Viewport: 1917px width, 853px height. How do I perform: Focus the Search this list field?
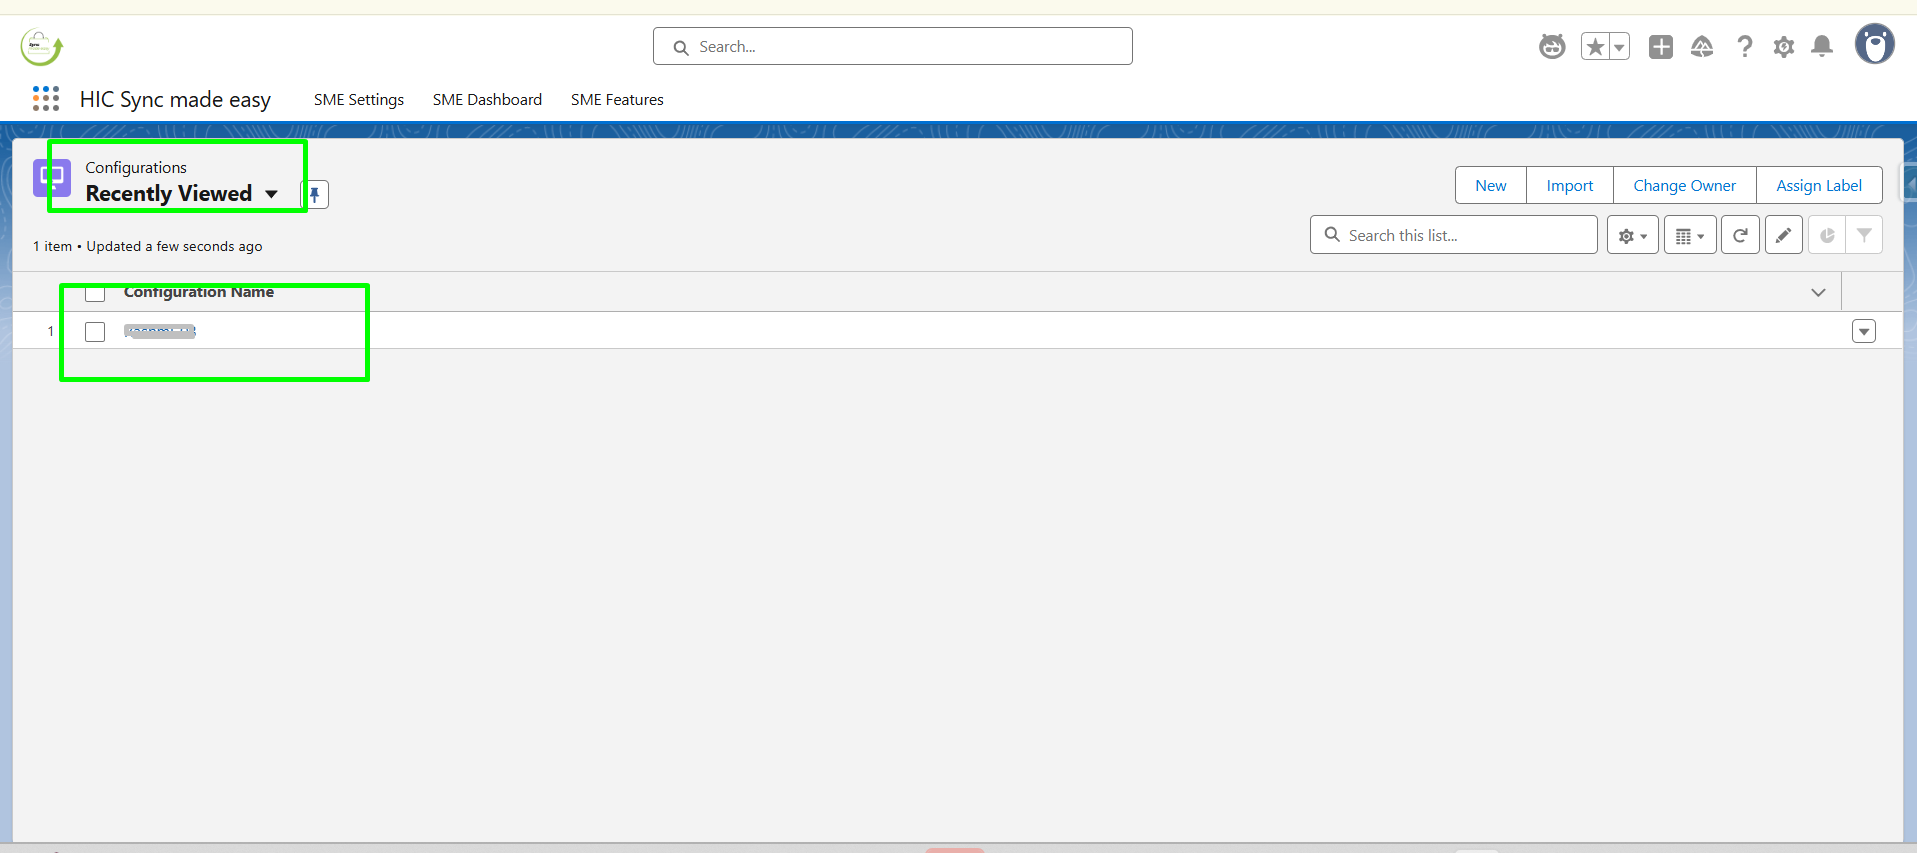coord(1454,235)
